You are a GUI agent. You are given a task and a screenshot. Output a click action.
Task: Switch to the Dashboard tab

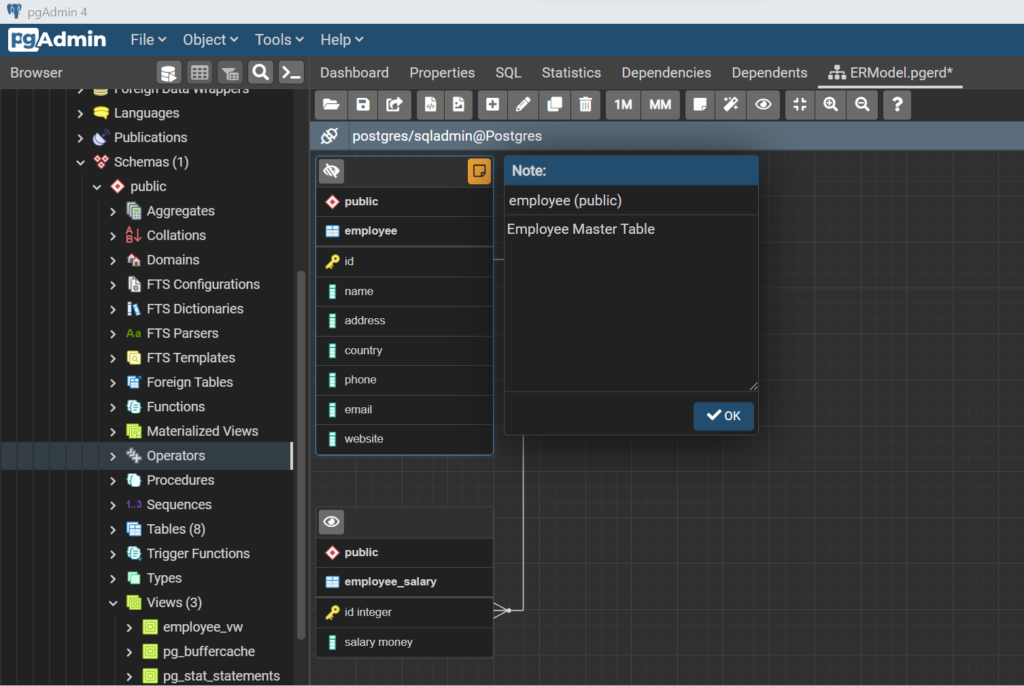[354, 73]
